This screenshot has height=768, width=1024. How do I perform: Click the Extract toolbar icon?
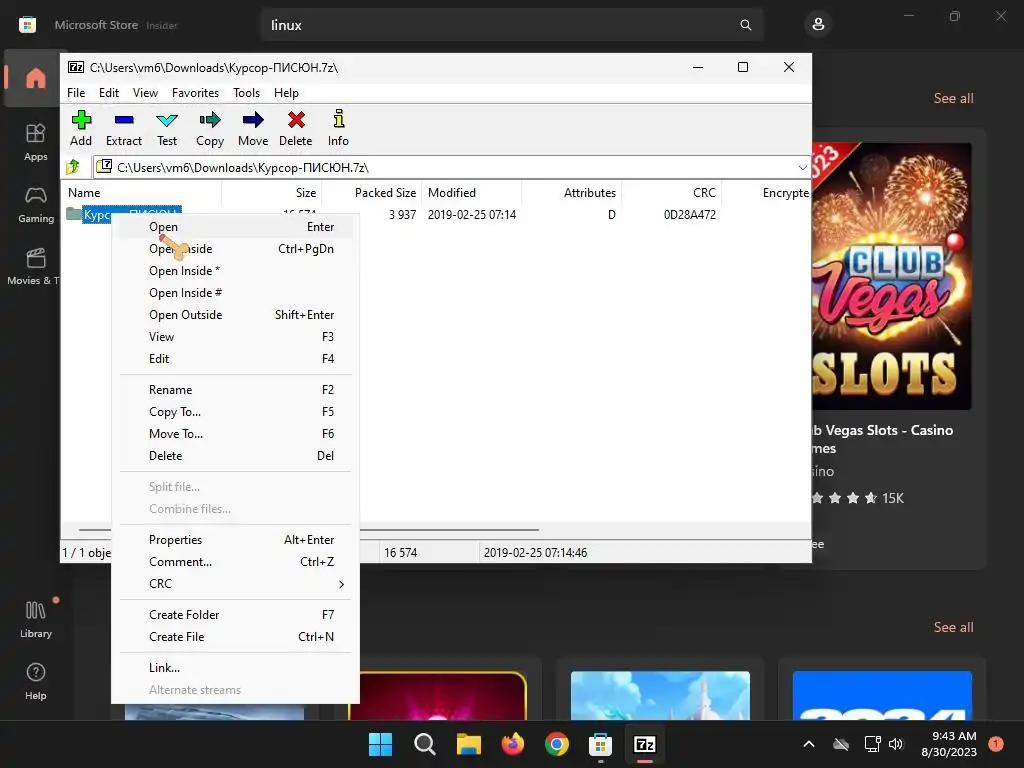123,129
